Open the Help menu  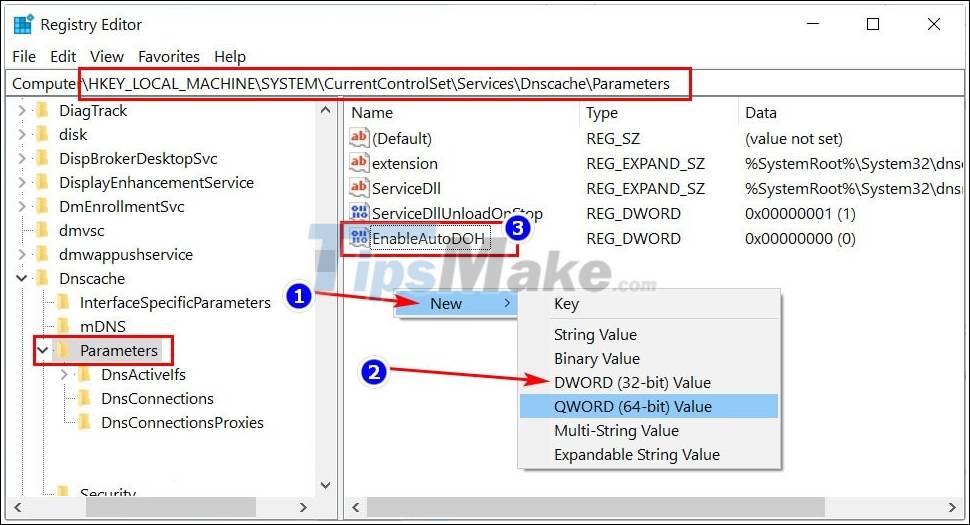click(230, 57)
